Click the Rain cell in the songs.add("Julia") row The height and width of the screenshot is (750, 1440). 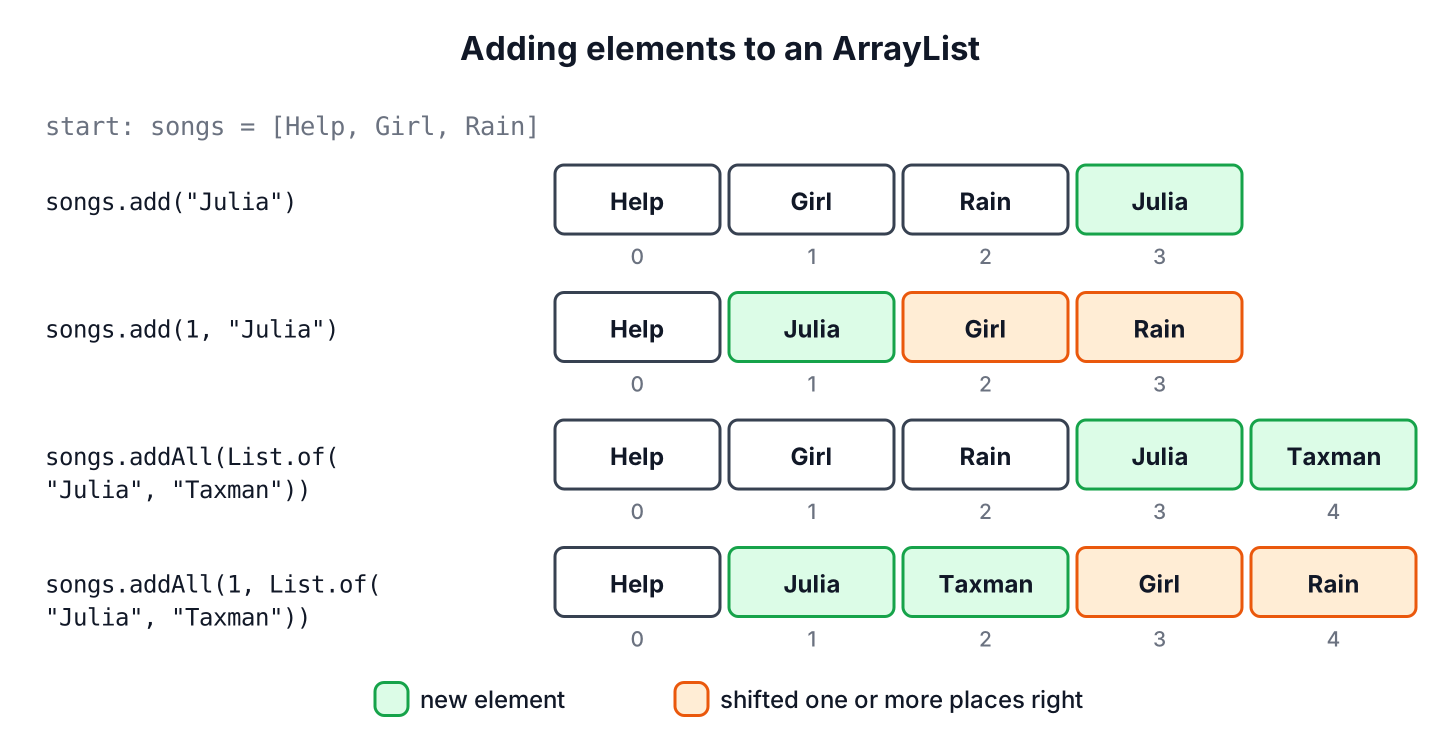coord(985,199)
